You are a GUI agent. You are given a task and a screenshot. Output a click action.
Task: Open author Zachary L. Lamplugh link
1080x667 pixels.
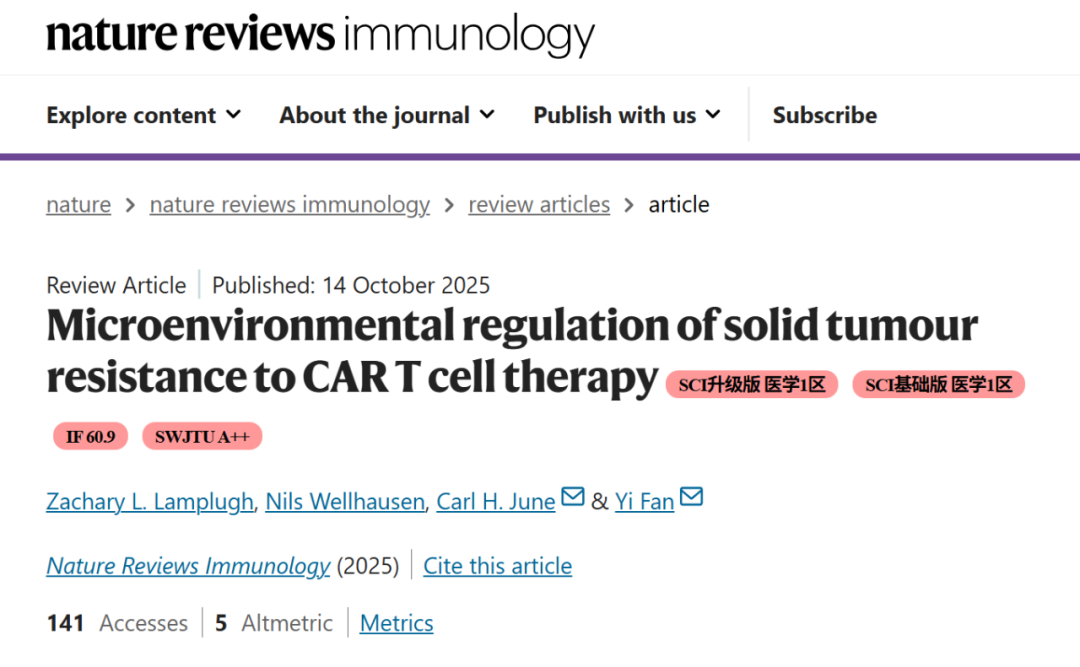coord(150,502)
